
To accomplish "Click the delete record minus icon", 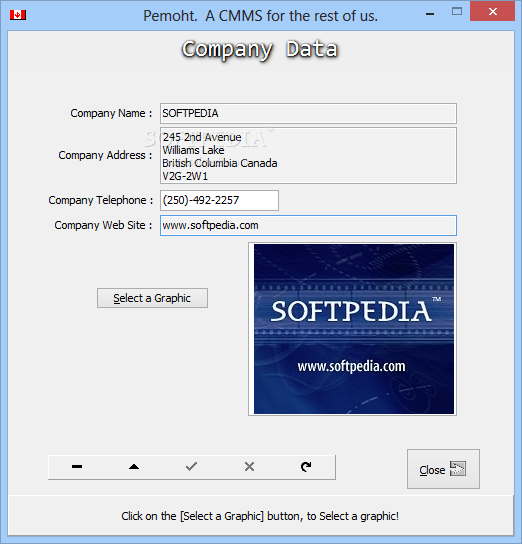I will click(x=77, y=467).
